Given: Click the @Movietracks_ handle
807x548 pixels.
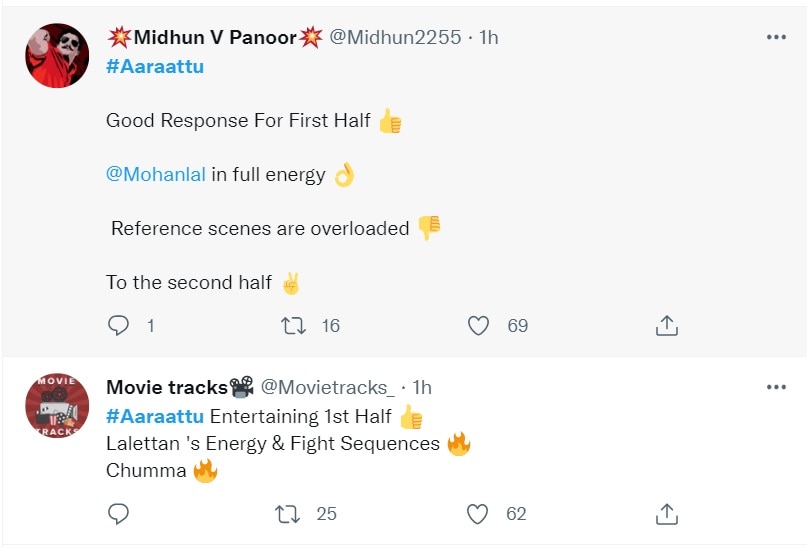Looking at the screenshot, I should 328,387.
